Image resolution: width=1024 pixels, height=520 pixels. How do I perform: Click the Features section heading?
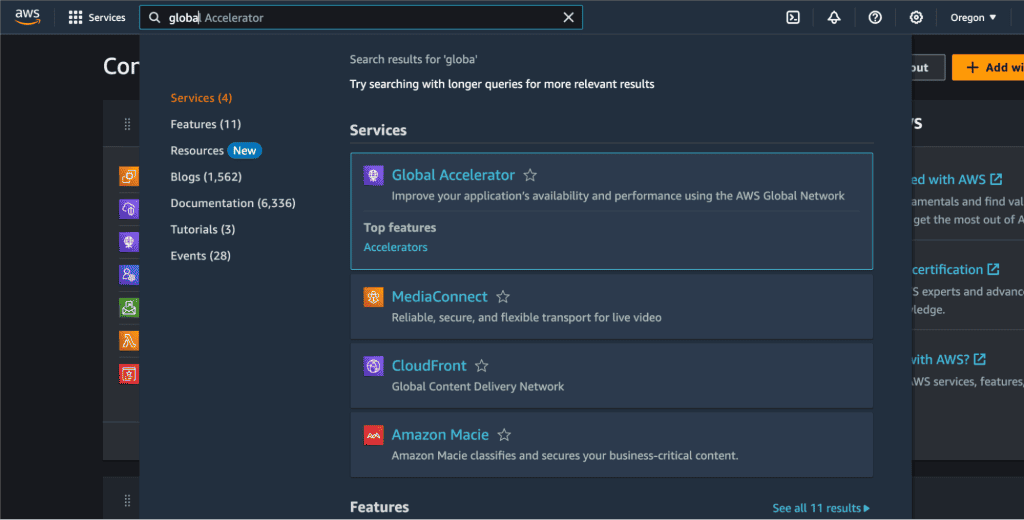379,507
